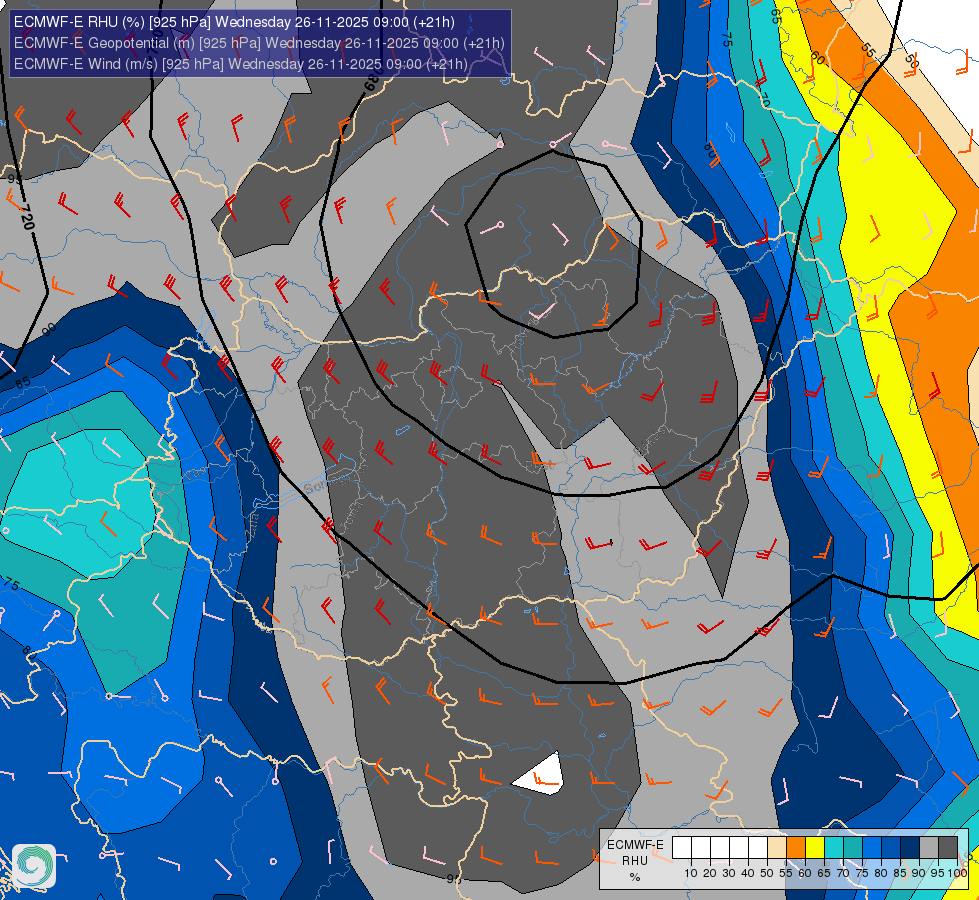This screenshot has height=900, width=979.
Task: Click the legend value '20'
Action: [x=710, y=873]
